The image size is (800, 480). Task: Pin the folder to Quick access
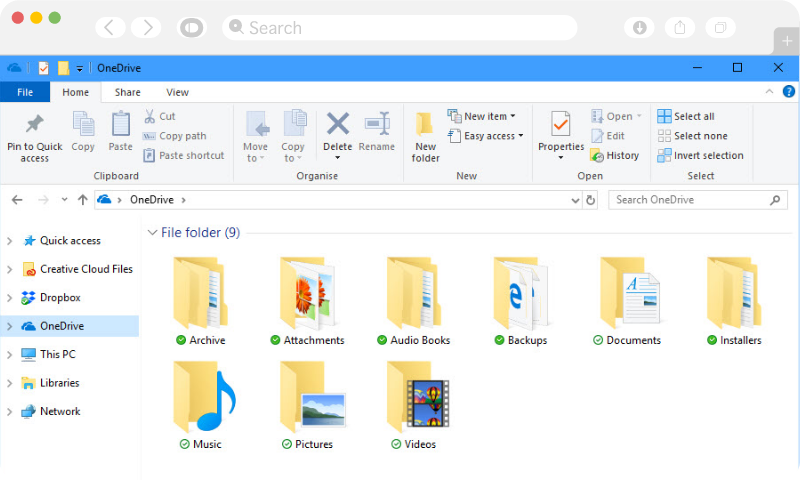tap(35, 138)
